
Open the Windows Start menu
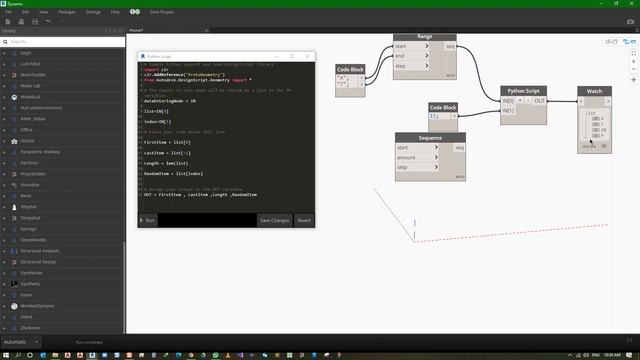tap(6, 355)
